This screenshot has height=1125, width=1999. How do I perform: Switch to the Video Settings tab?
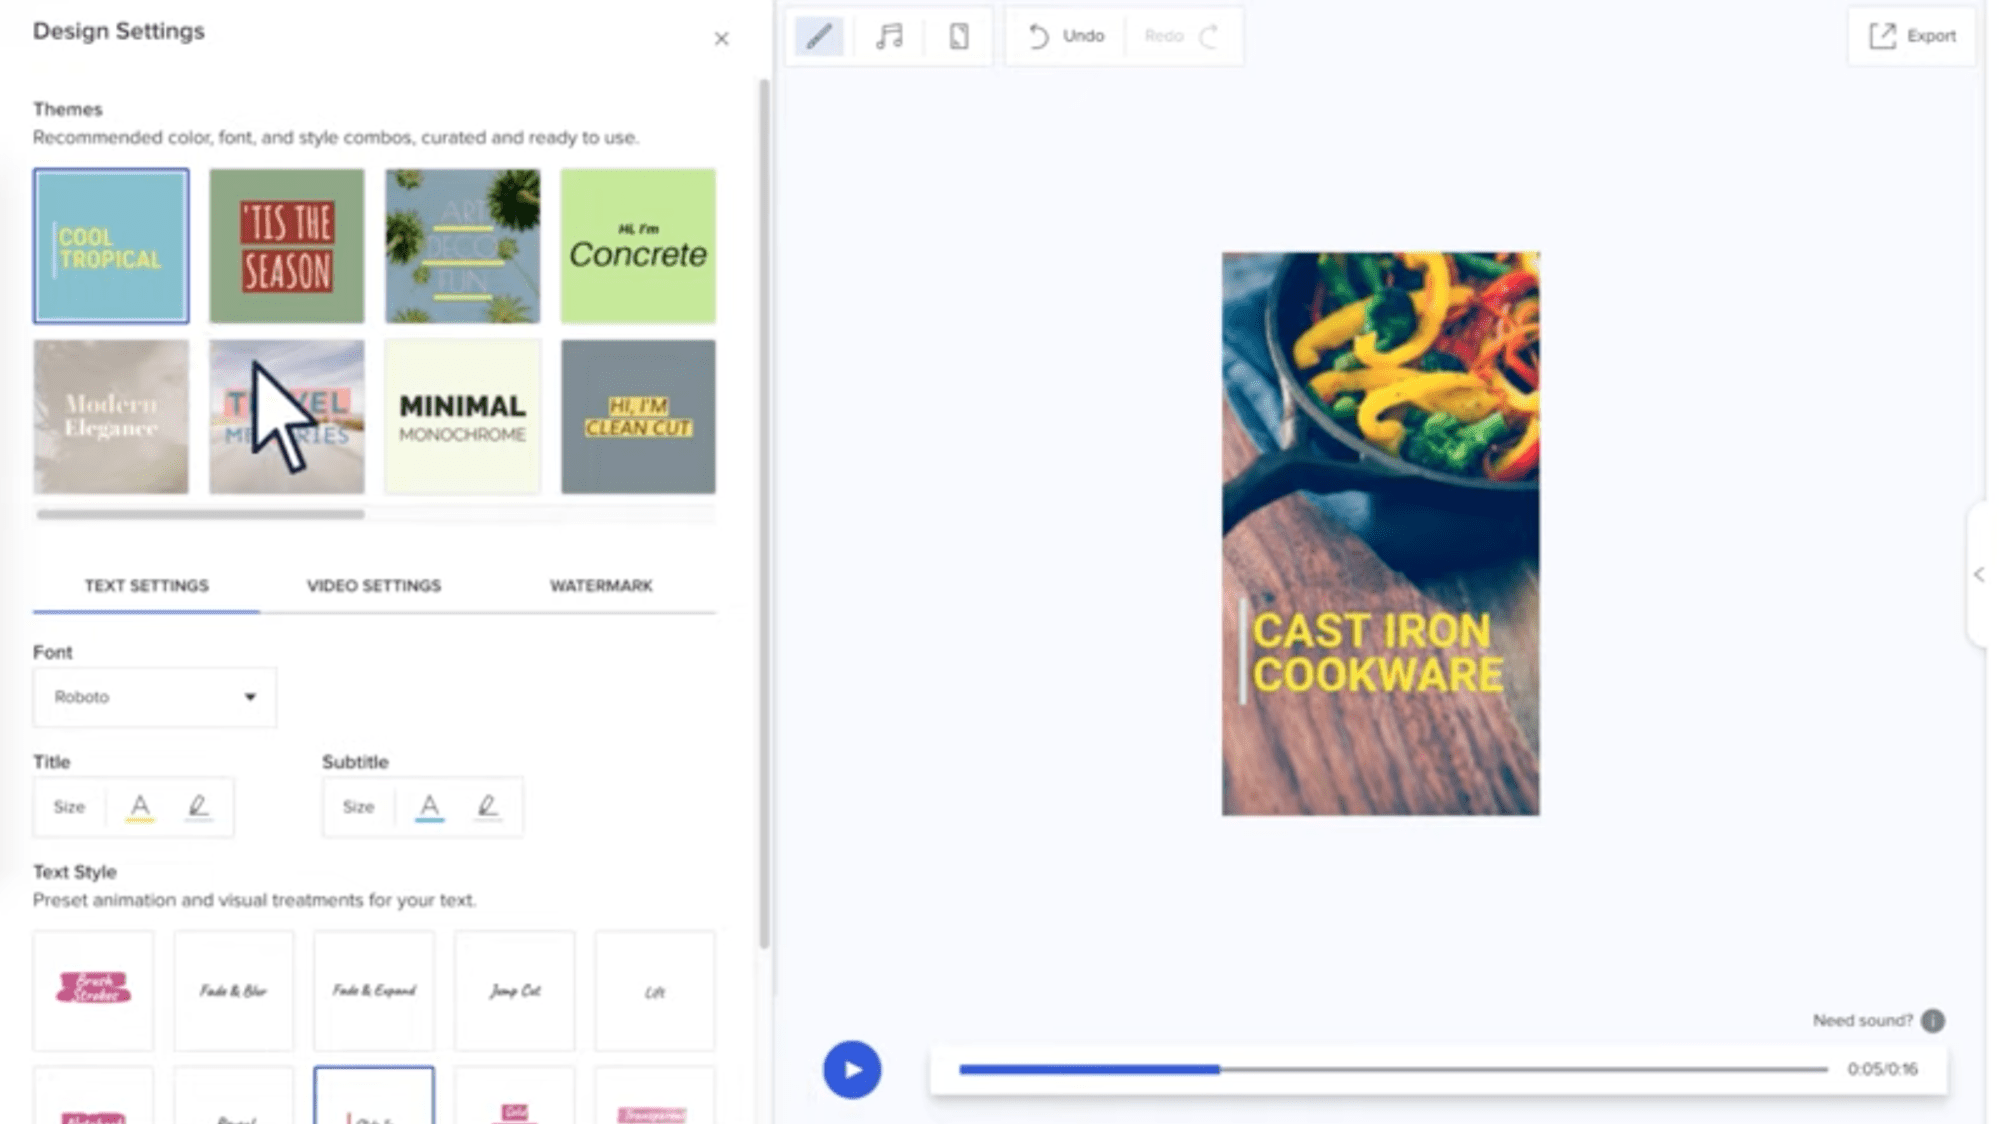coord(373,586)
